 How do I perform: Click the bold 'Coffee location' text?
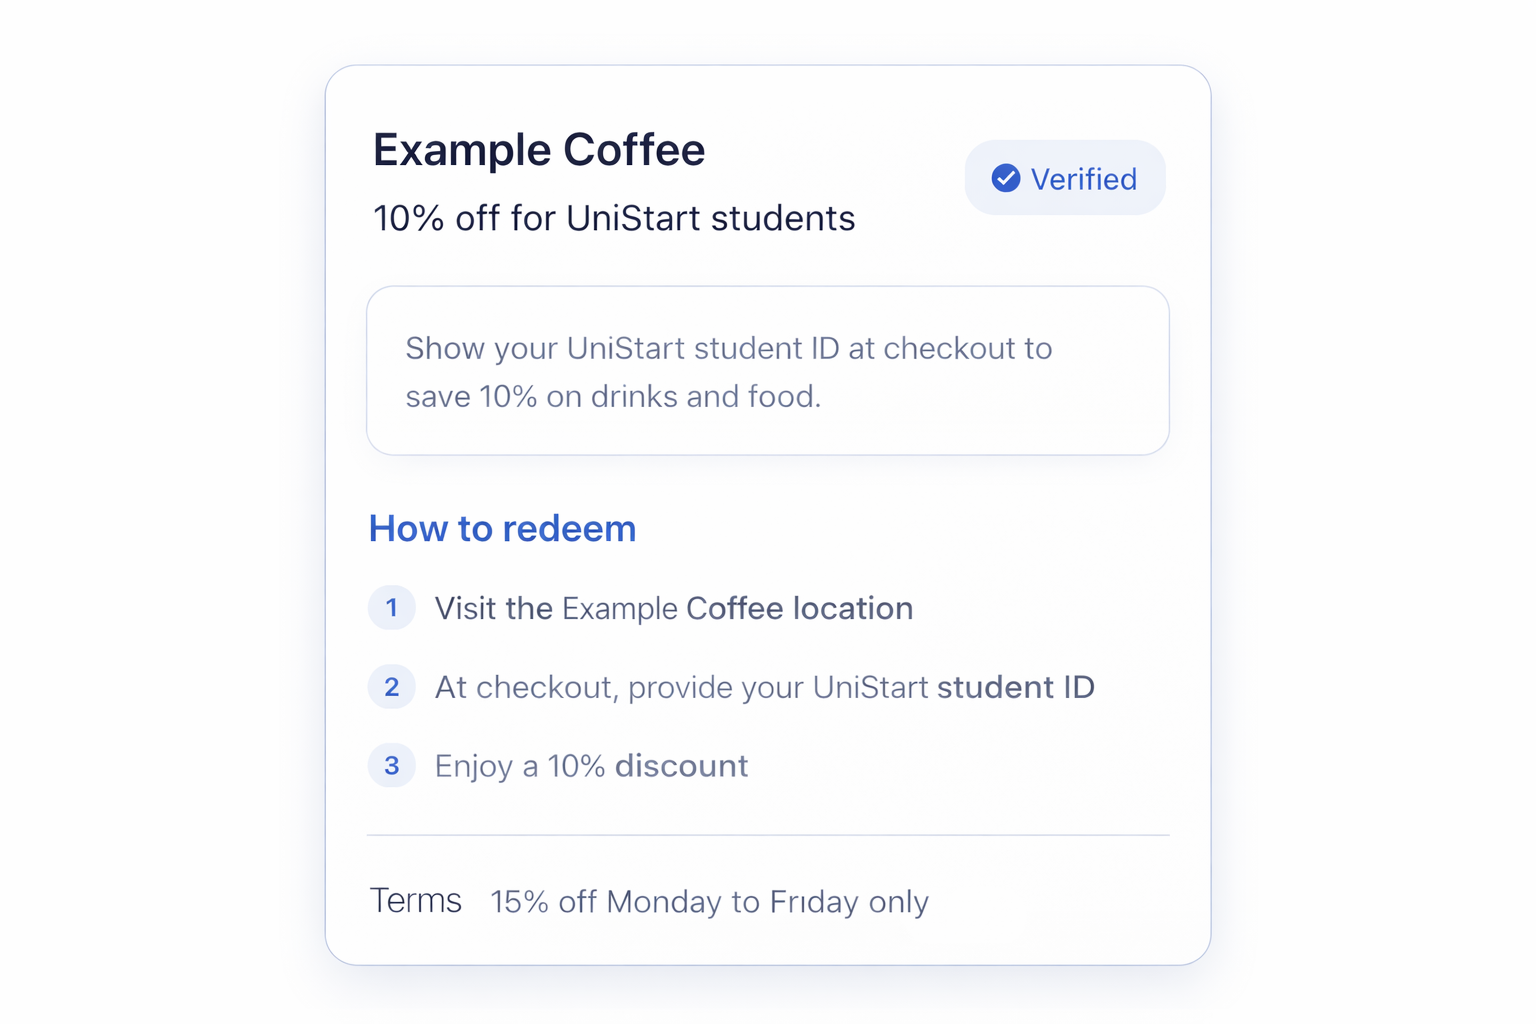point(799,608)
